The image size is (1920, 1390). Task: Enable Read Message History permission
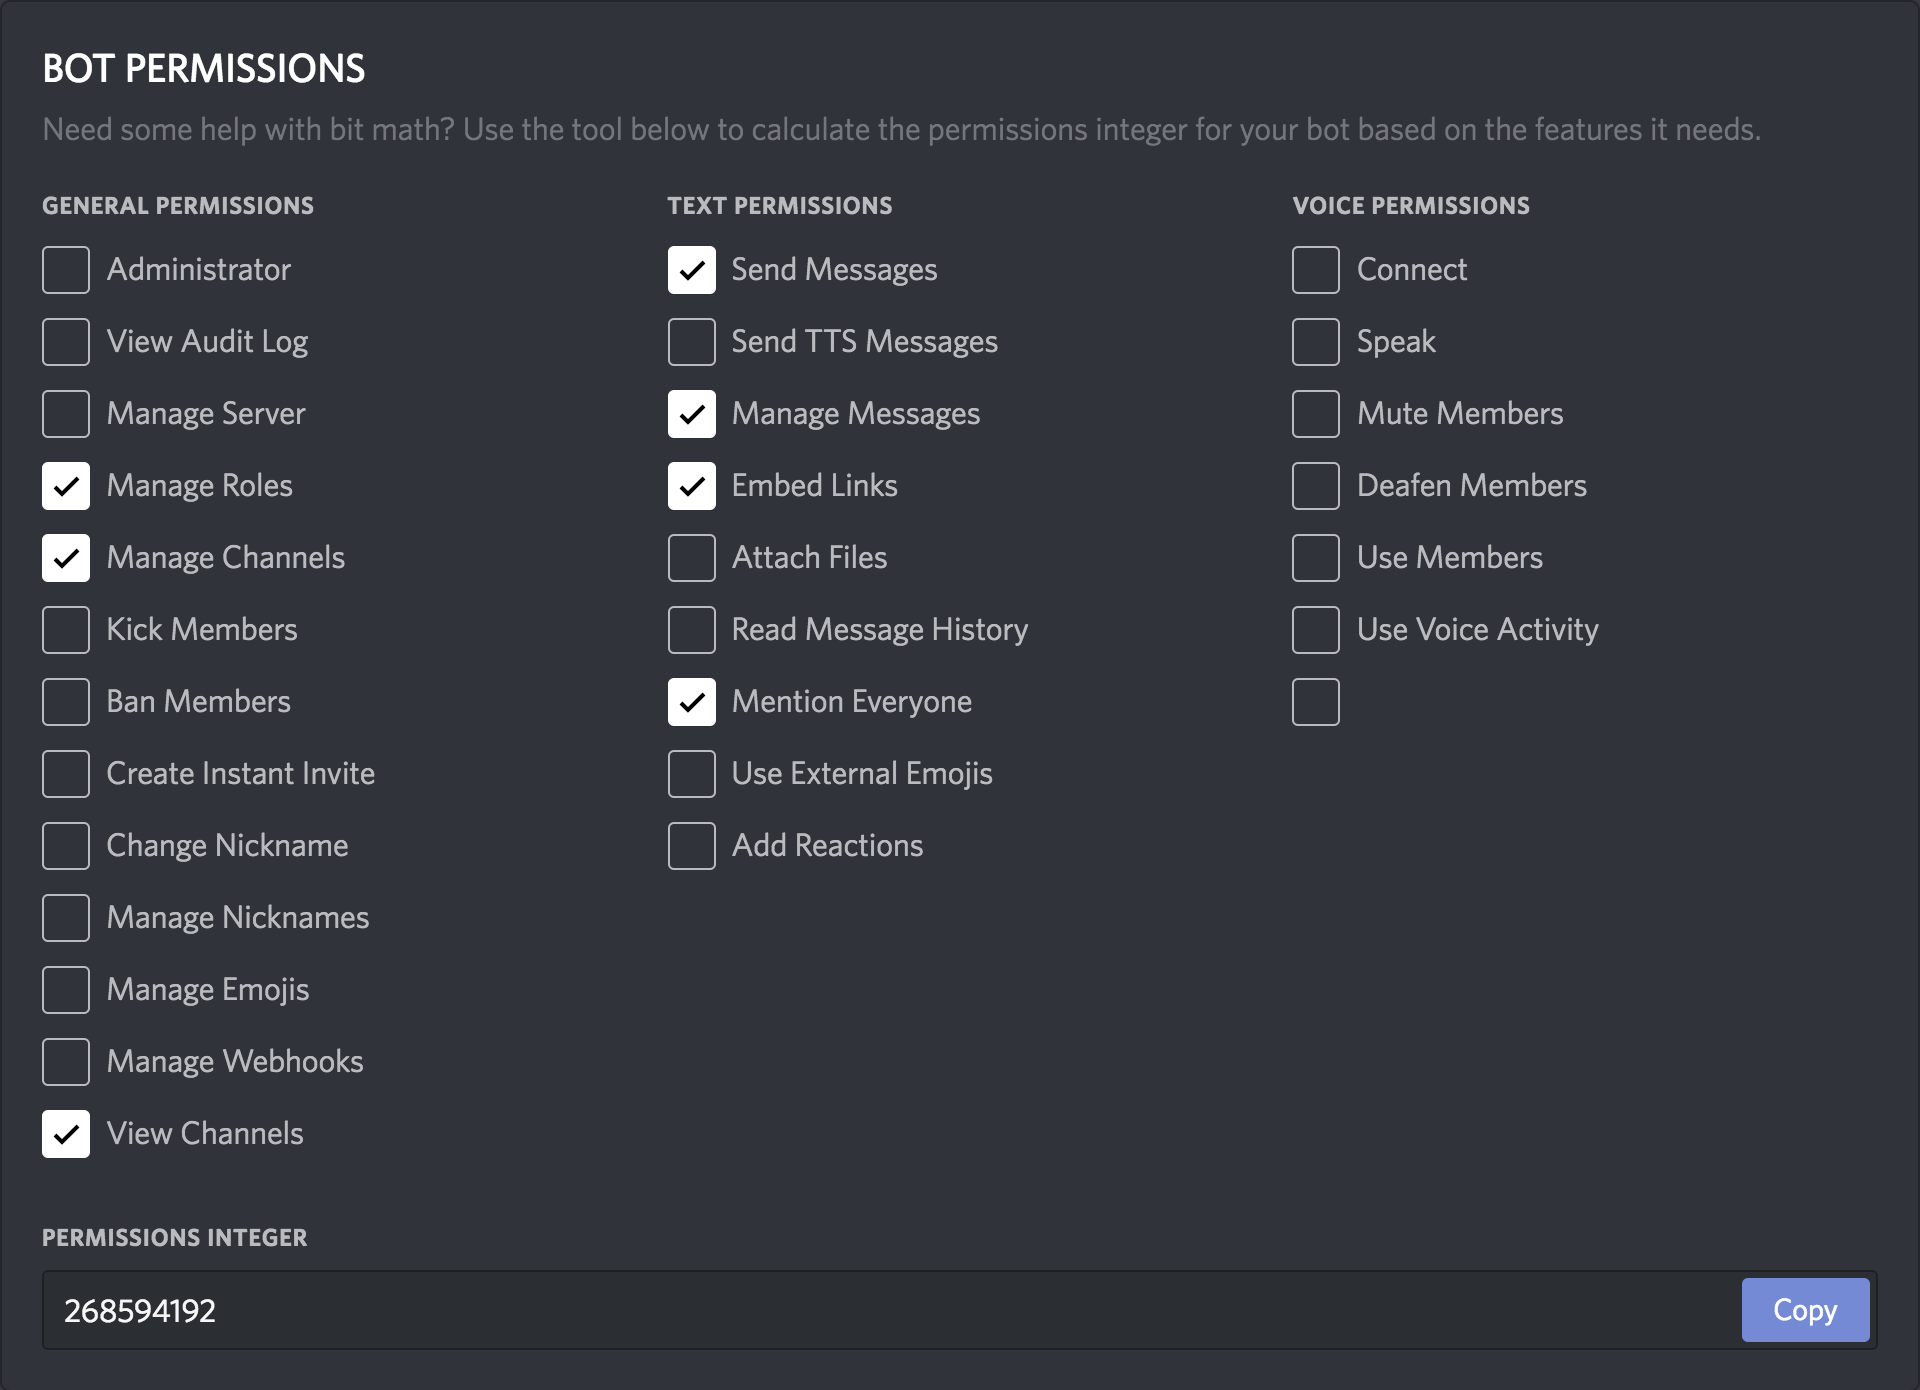[x=692, y=630]
